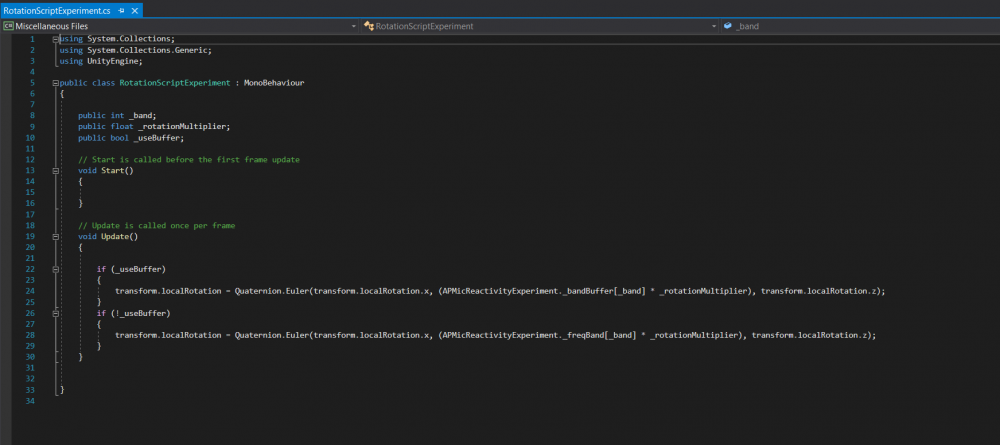Collapse the Update() method
Image resolution: width=1000 pixels, height=445 pixels.
(55, 236)
